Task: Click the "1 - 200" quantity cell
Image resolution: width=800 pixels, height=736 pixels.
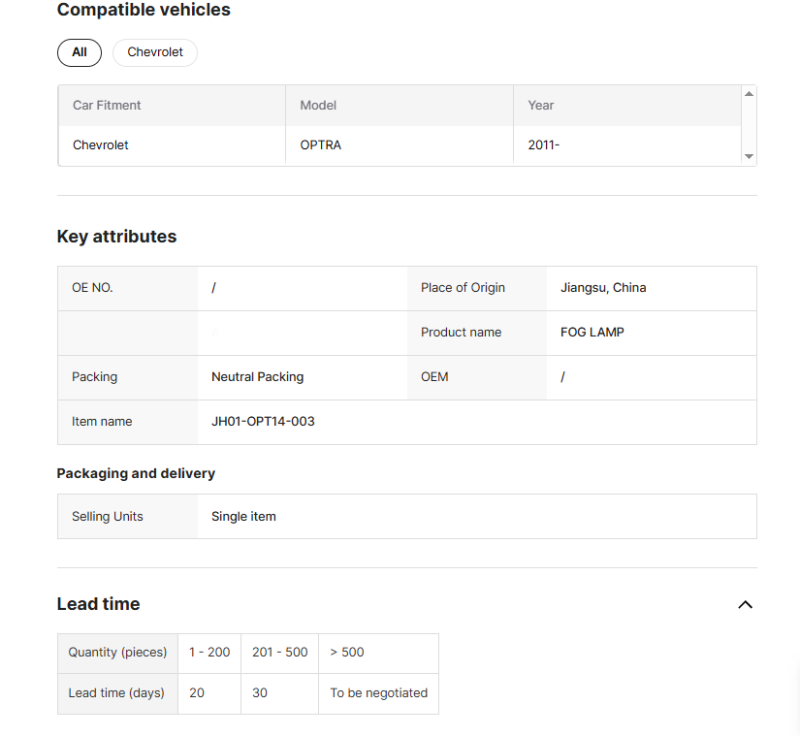Action: pos(209,652)
